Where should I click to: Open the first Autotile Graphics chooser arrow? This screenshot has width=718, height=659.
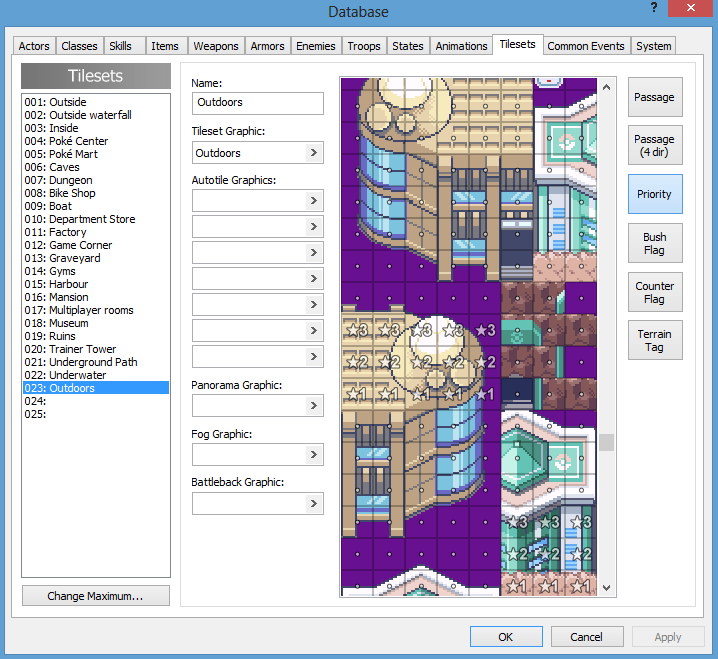click(x=314, y=201)
